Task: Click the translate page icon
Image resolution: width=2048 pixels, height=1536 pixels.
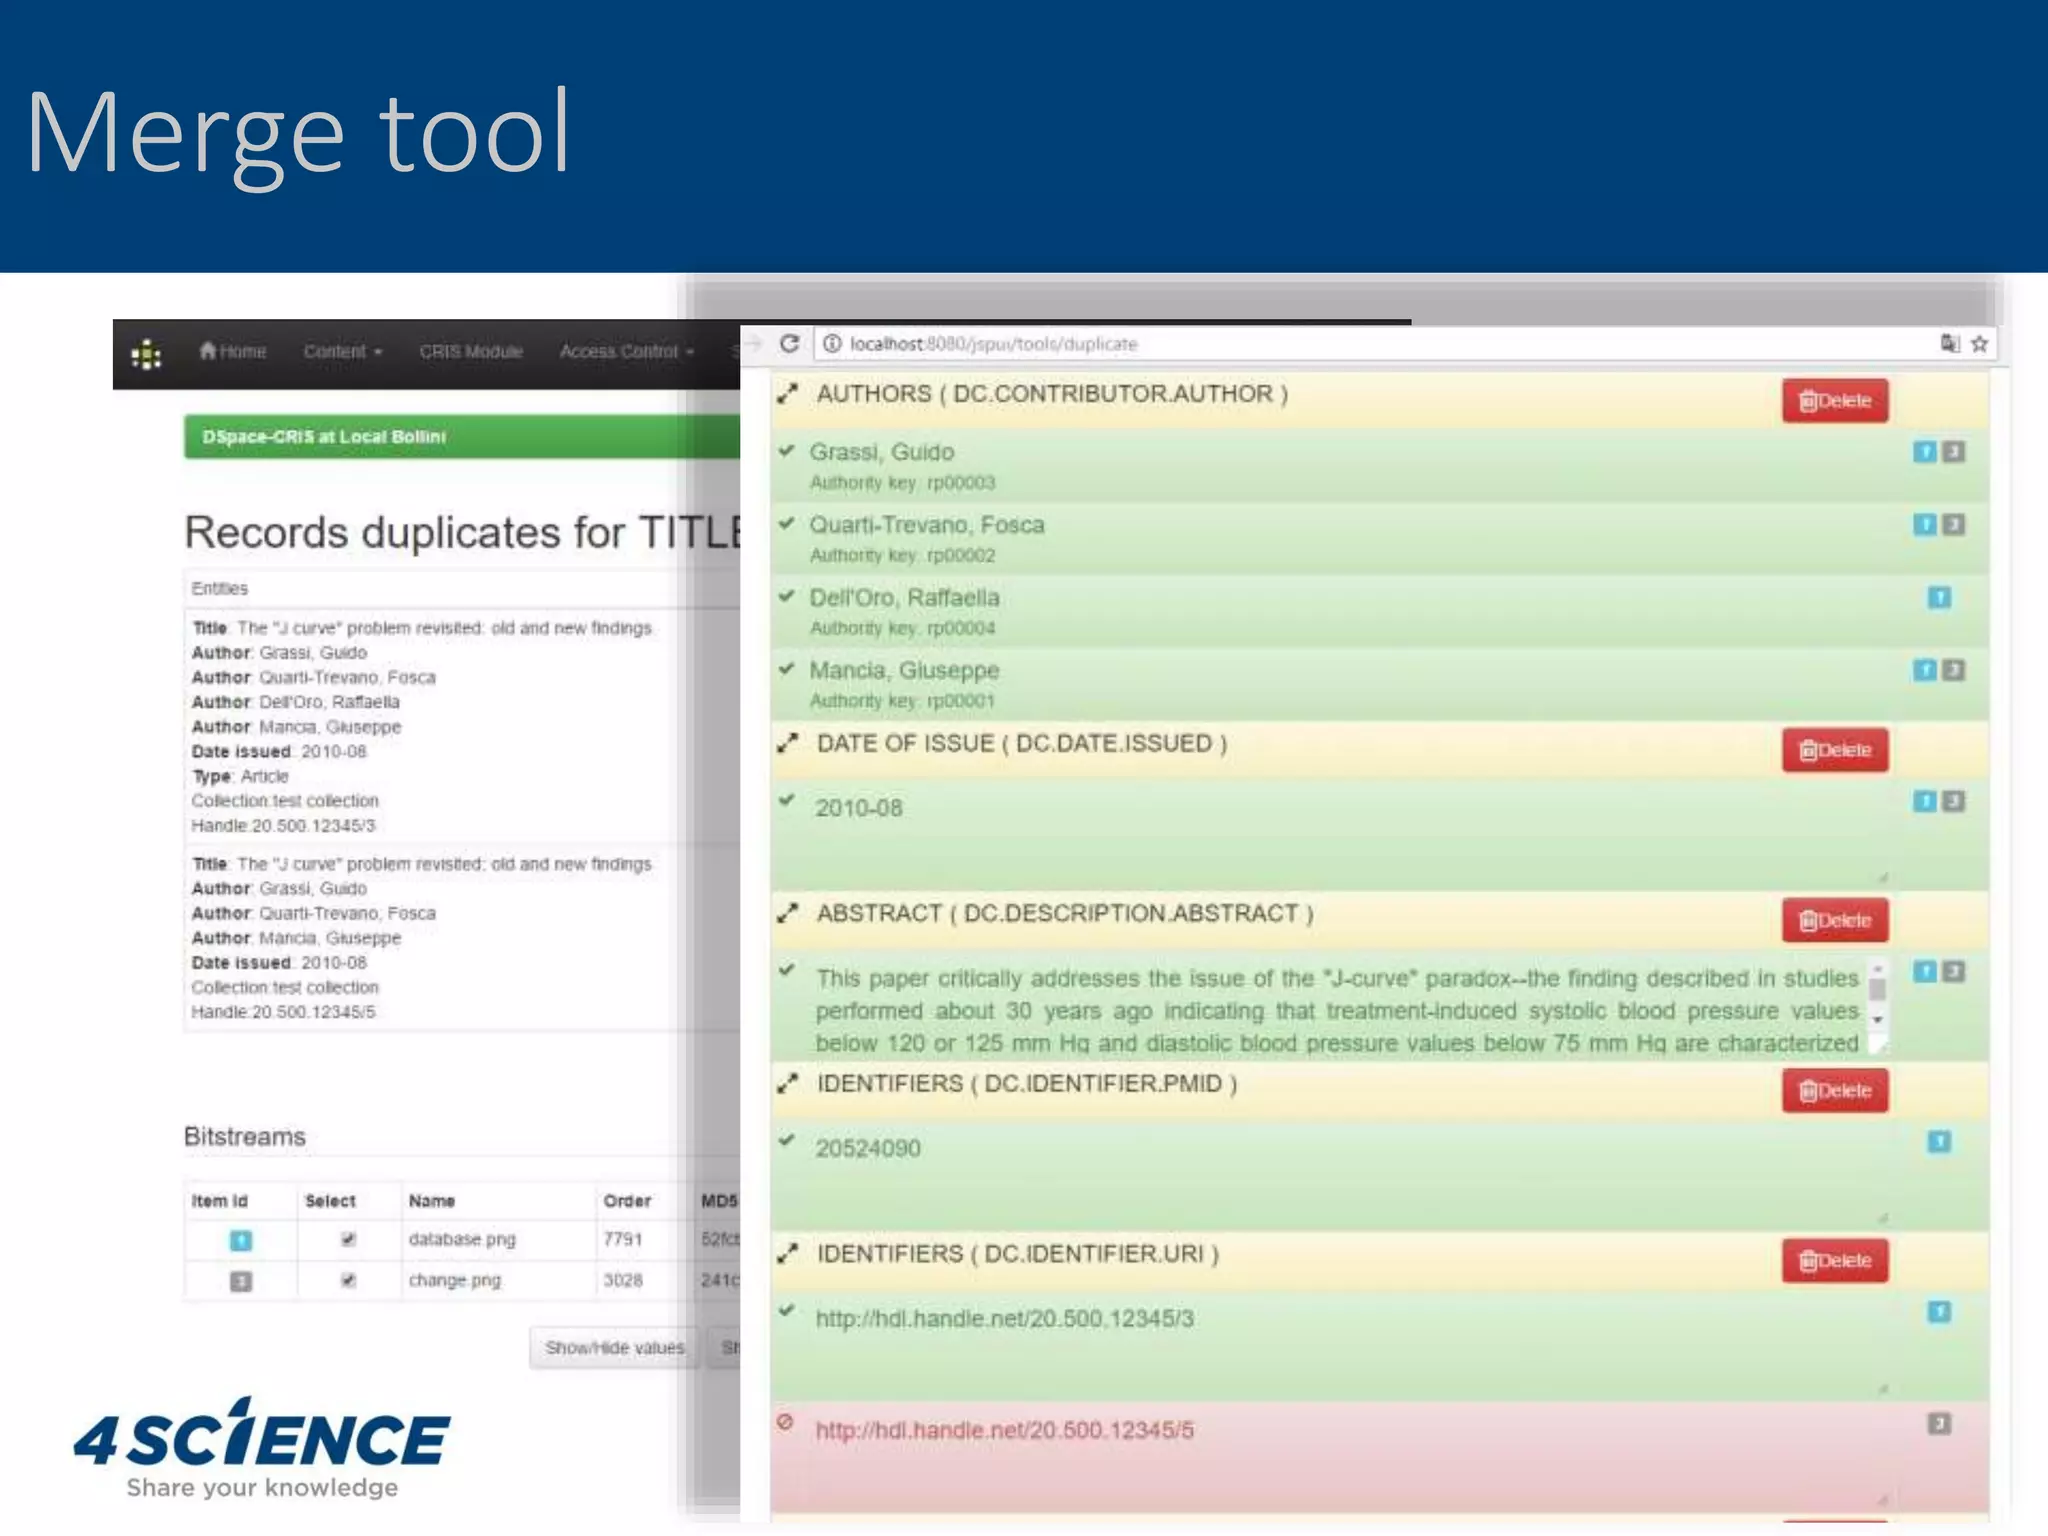Action: 1950,343
